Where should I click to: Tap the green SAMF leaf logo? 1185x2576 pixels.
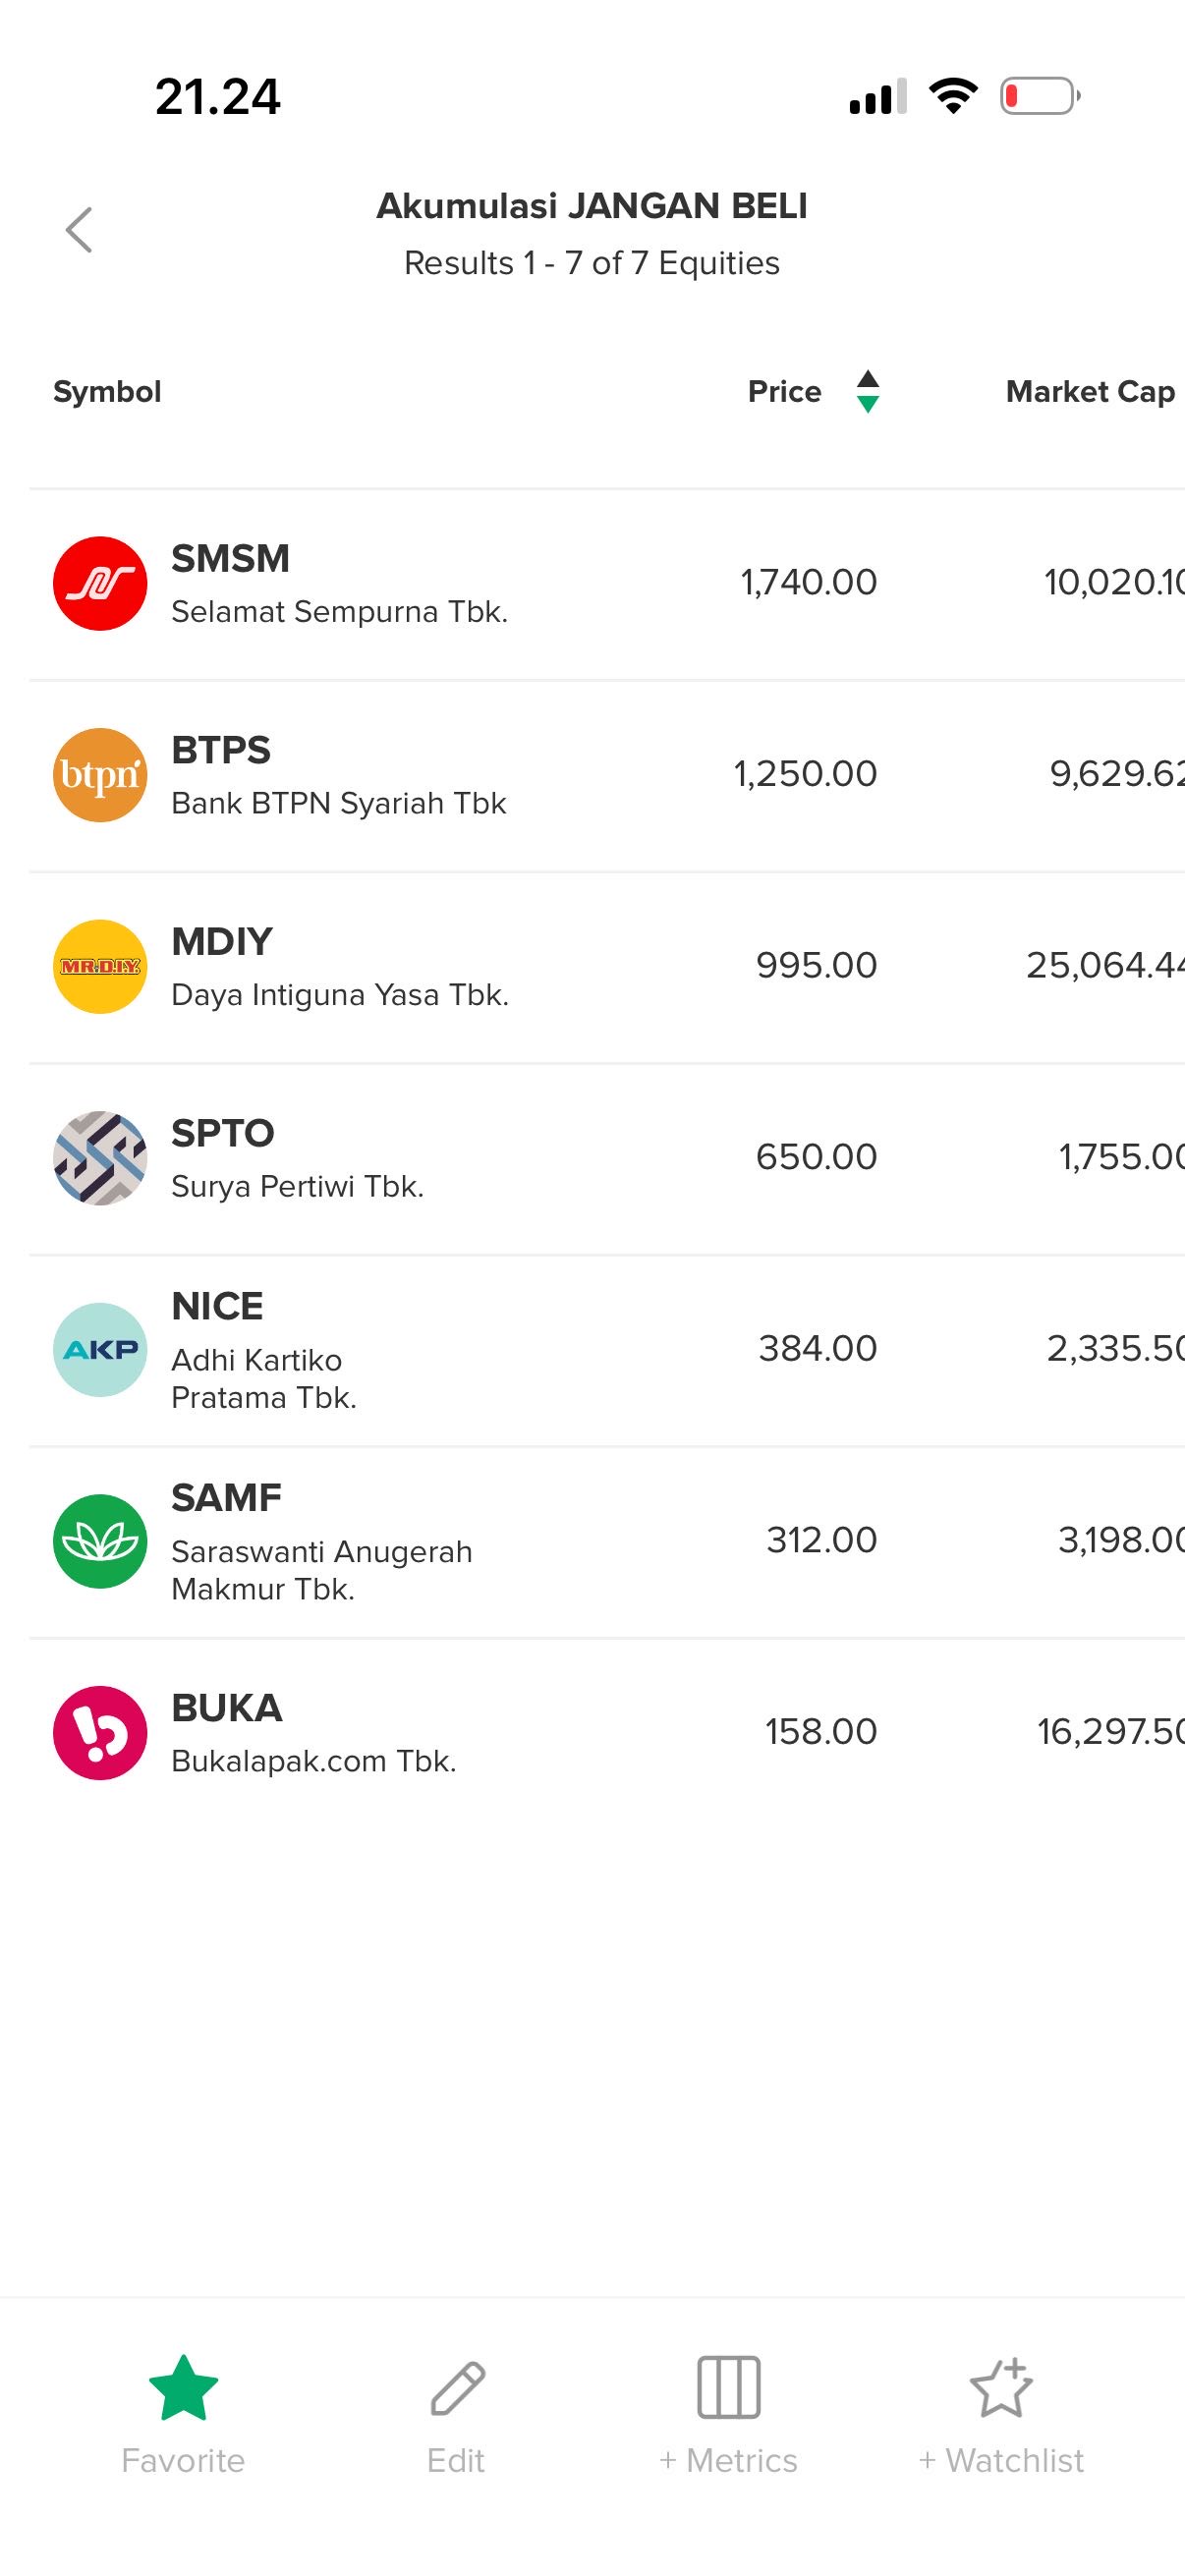click(x=100, y=1541)
